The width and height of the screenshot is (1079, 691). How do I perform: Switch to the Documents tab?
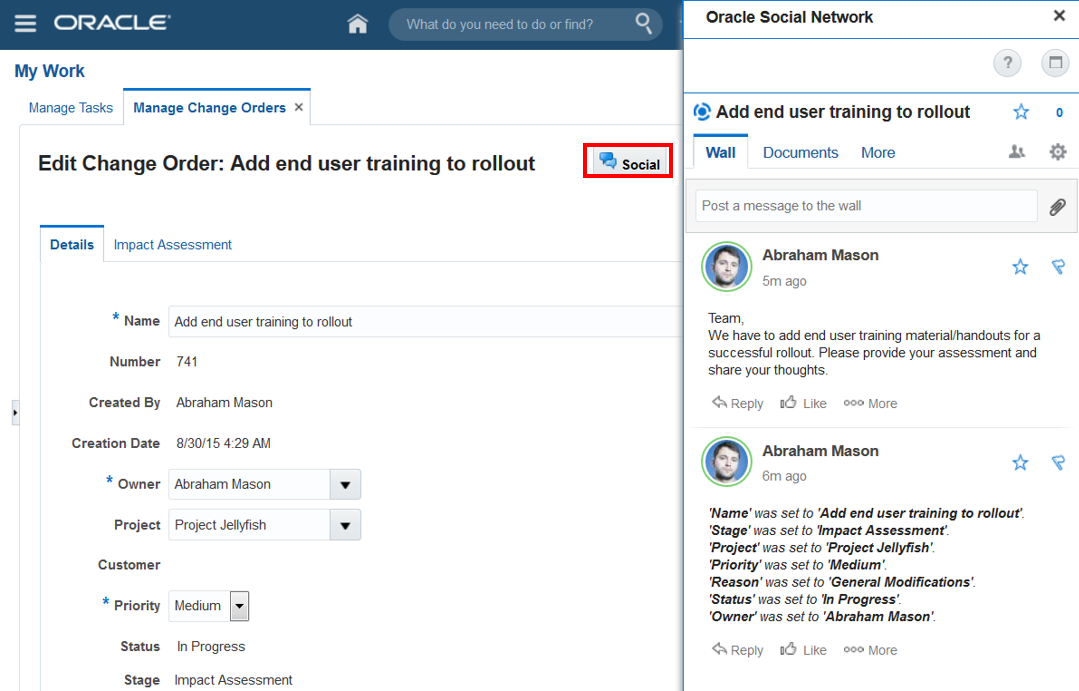point(800,153)
